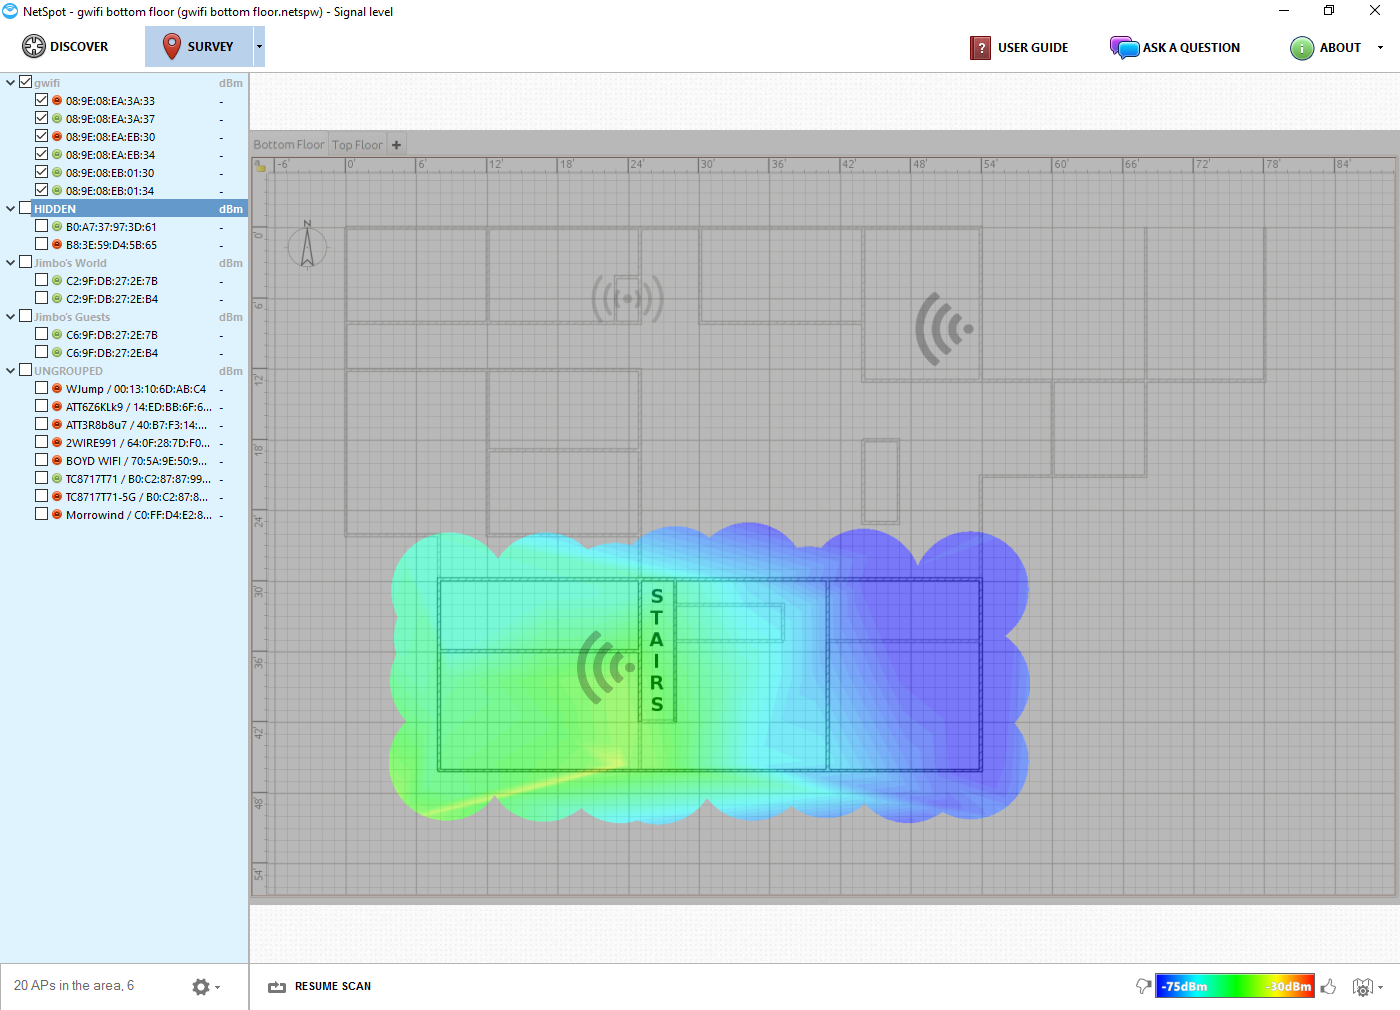
Task: Check the HIDDEN group checkbox
Action: pos(26,208)
